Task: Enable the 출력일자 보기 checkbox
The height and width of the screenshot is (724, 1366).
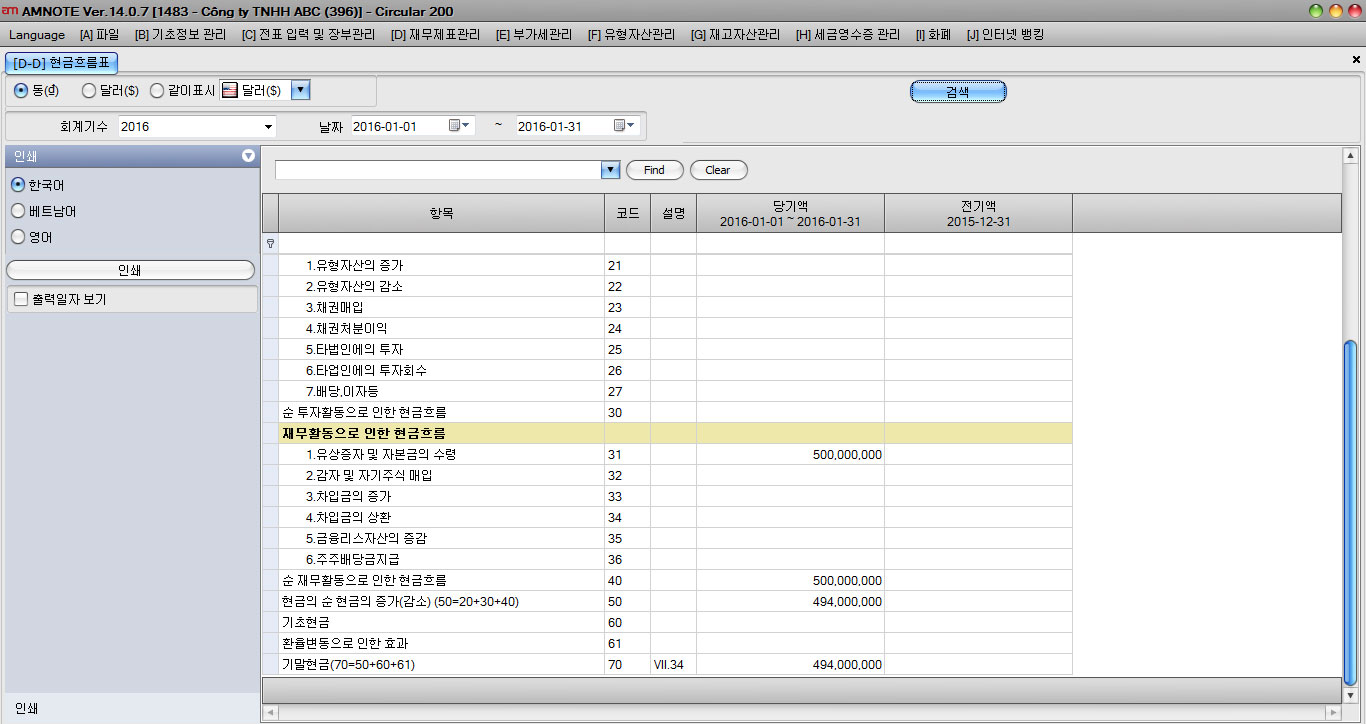Action: [21, 299]
